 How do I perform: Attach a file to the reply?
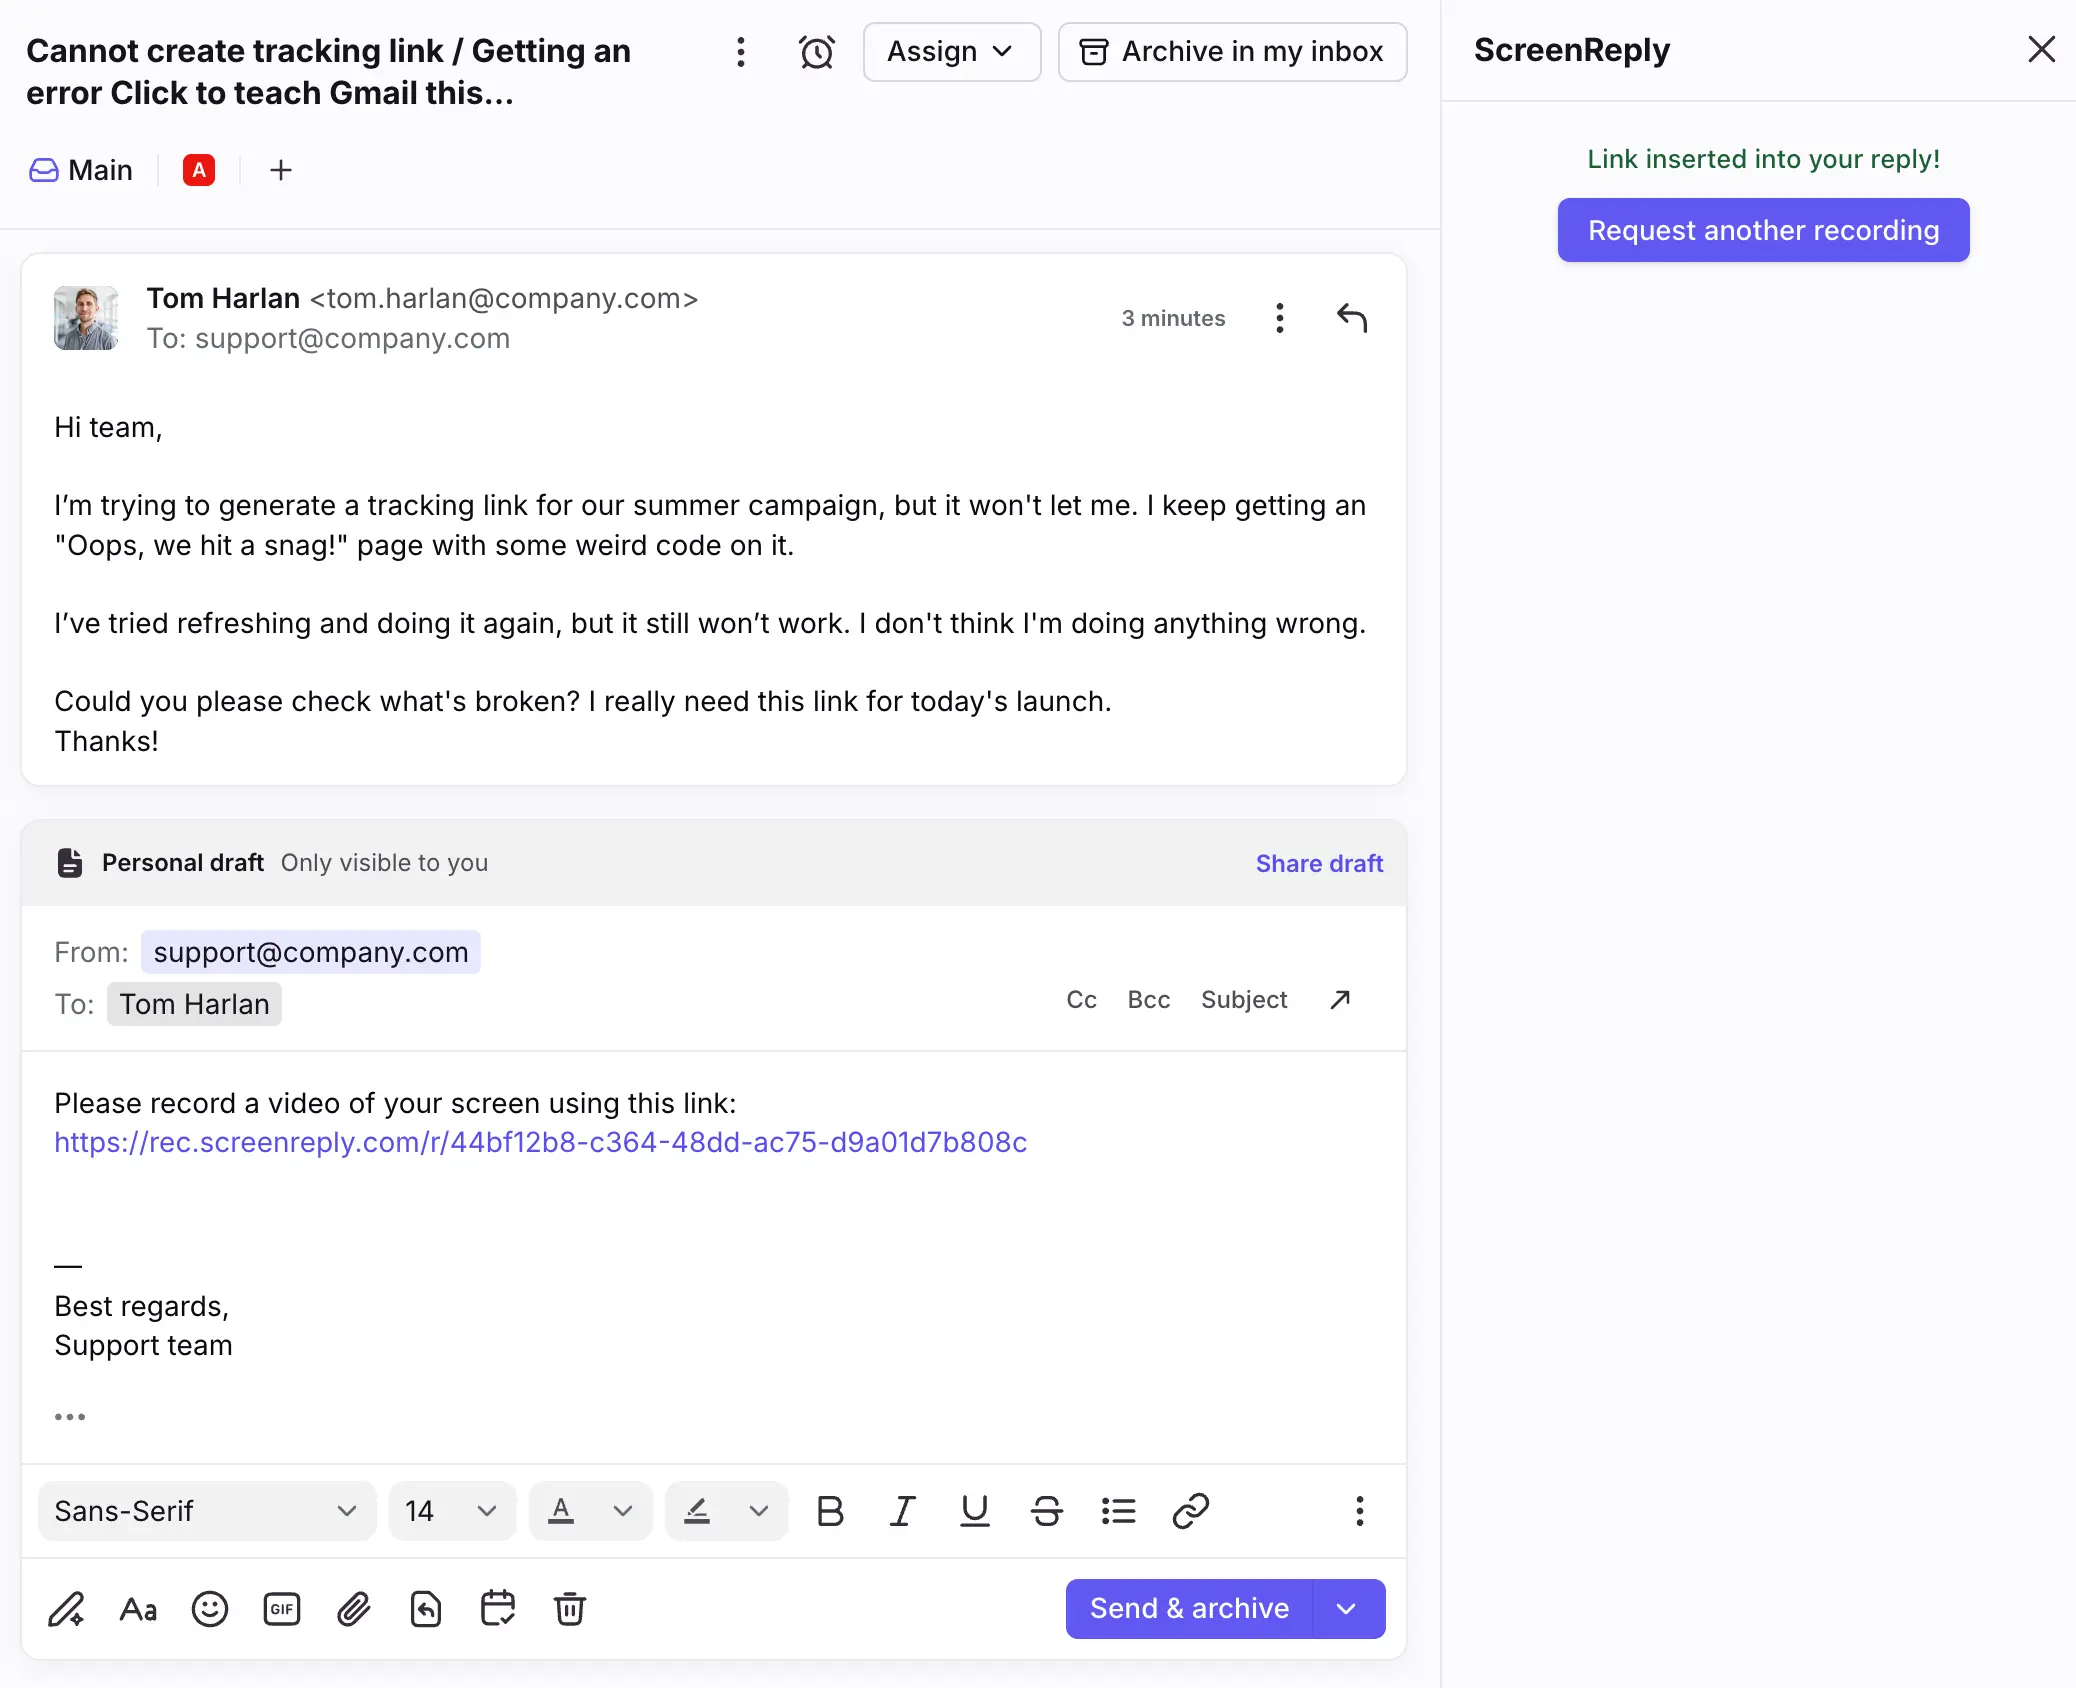click(x=353, y=1609)
